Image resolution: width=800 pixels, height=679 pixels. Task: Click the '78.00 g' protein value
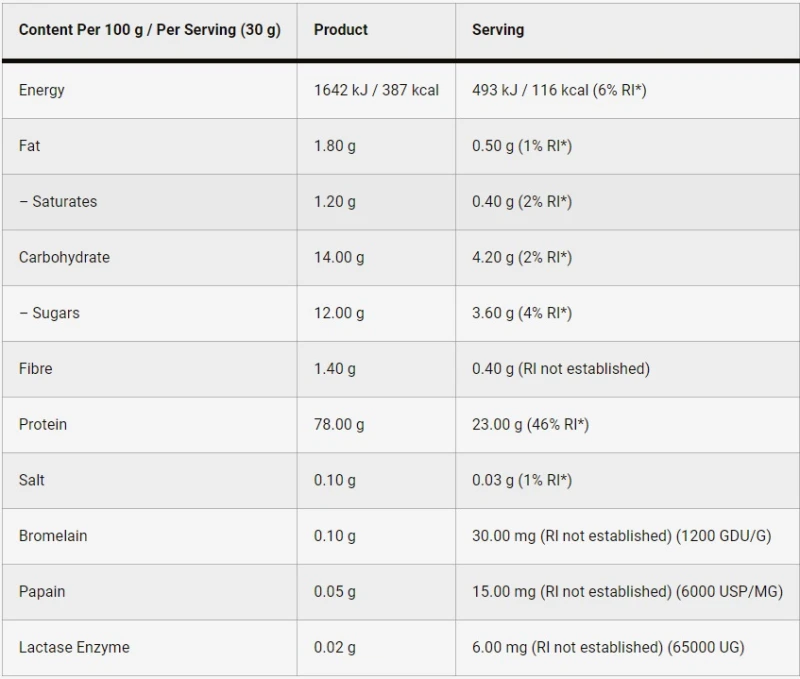pos(339,424)
